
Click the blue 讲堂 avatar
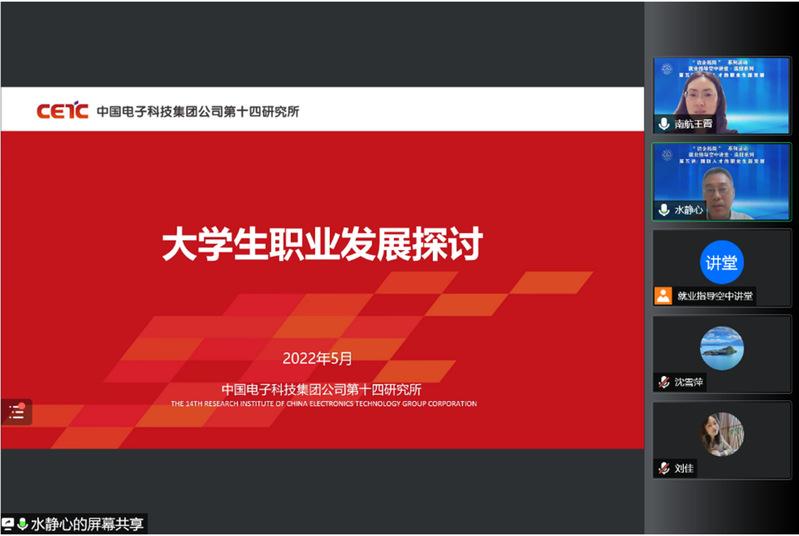pyautogui.click(x=722, y=262)
